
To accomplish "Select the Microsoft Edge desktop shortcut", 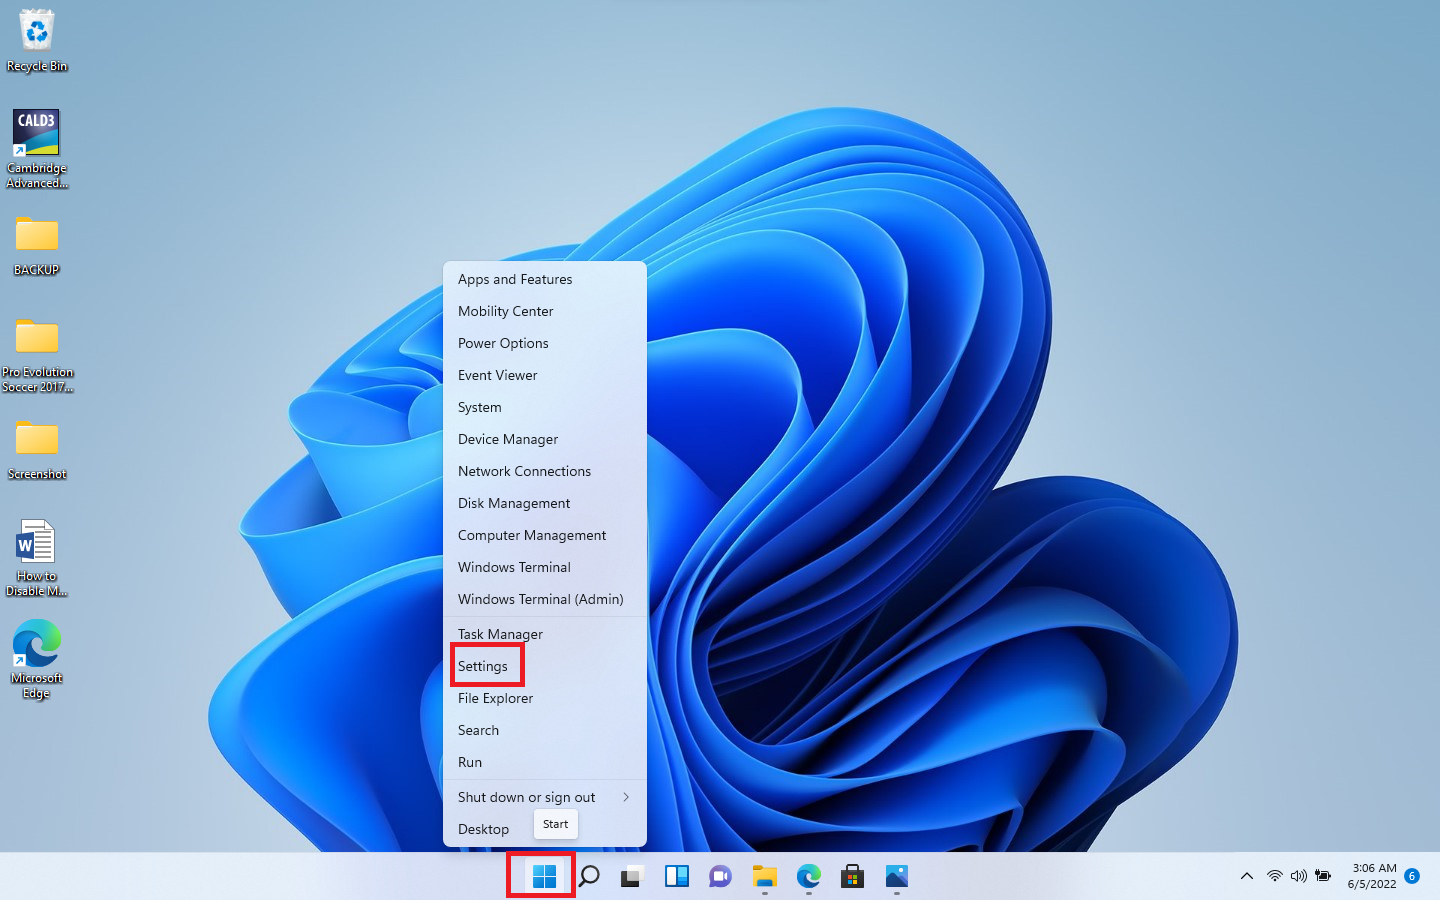I will pos(37,659).
